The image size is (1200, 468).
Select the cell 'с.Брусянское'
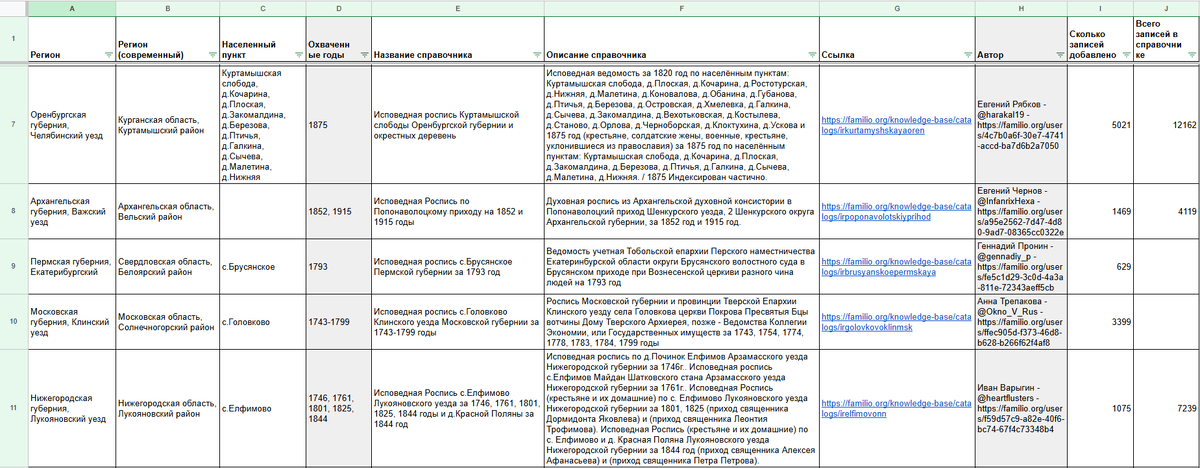tap(262, 266)
